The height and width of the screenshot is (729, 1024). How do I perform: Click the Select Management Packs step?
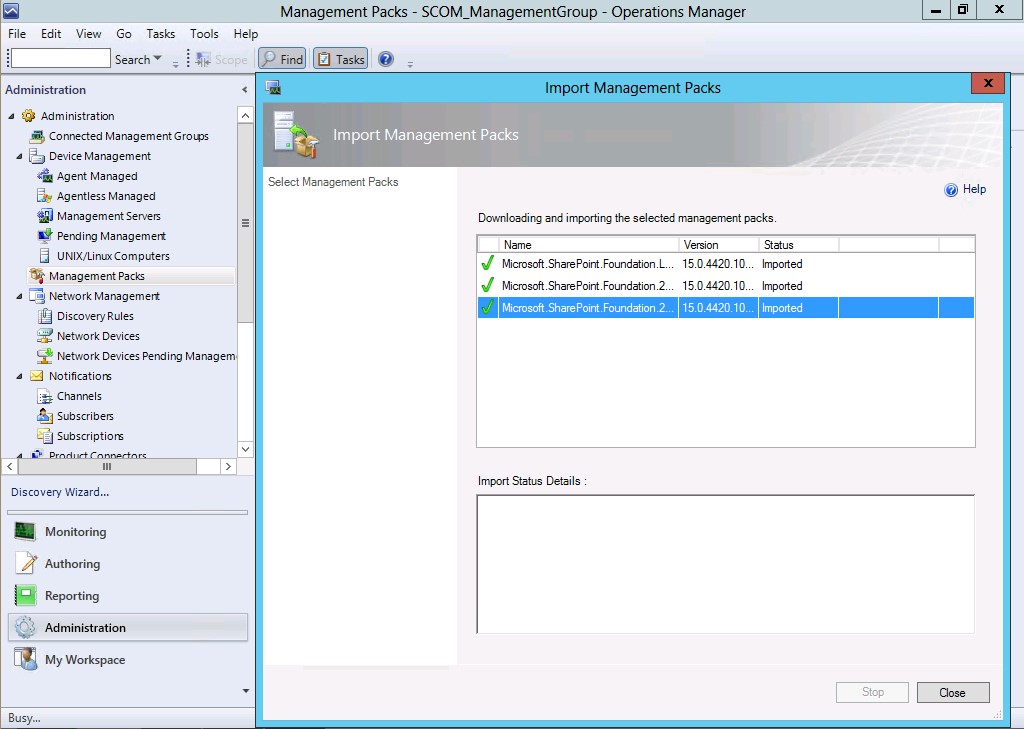point(333,182)
